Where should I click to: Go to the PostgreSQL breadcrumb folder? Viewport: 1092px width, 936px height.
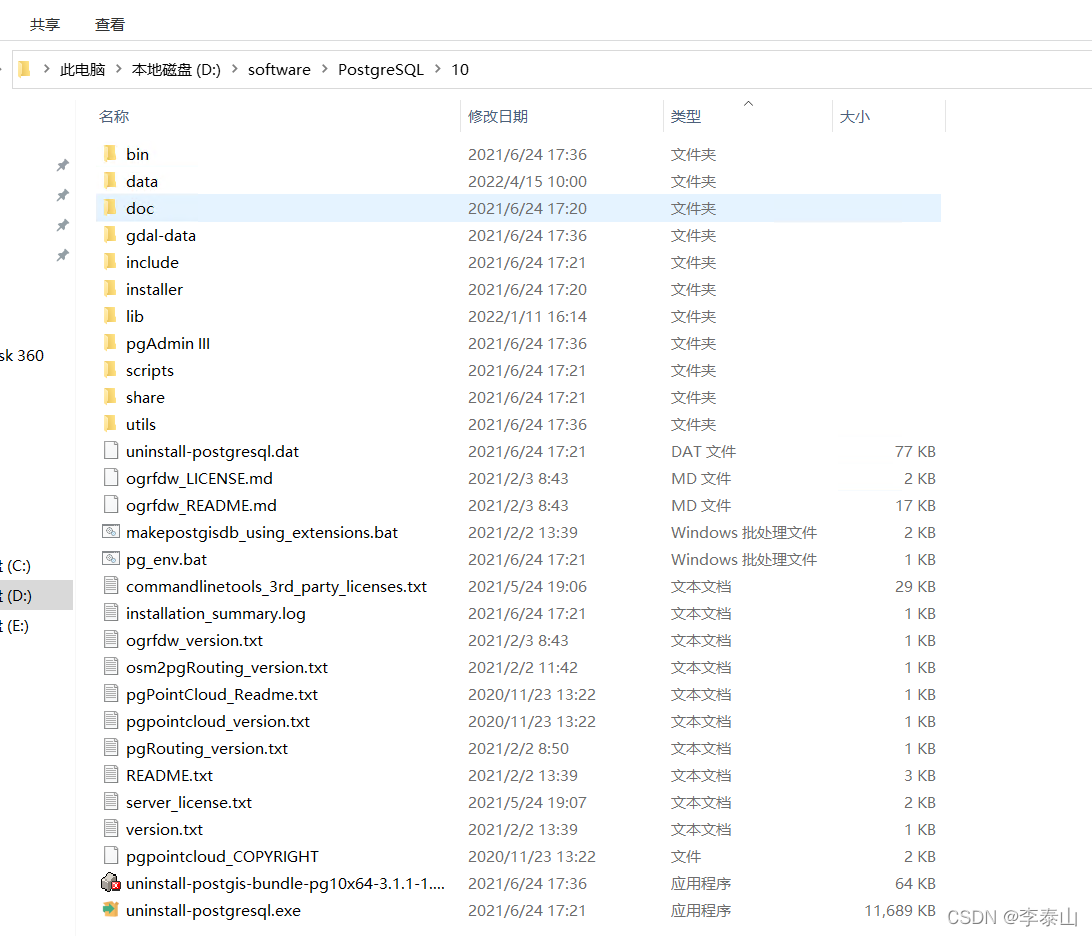[381, 70]
